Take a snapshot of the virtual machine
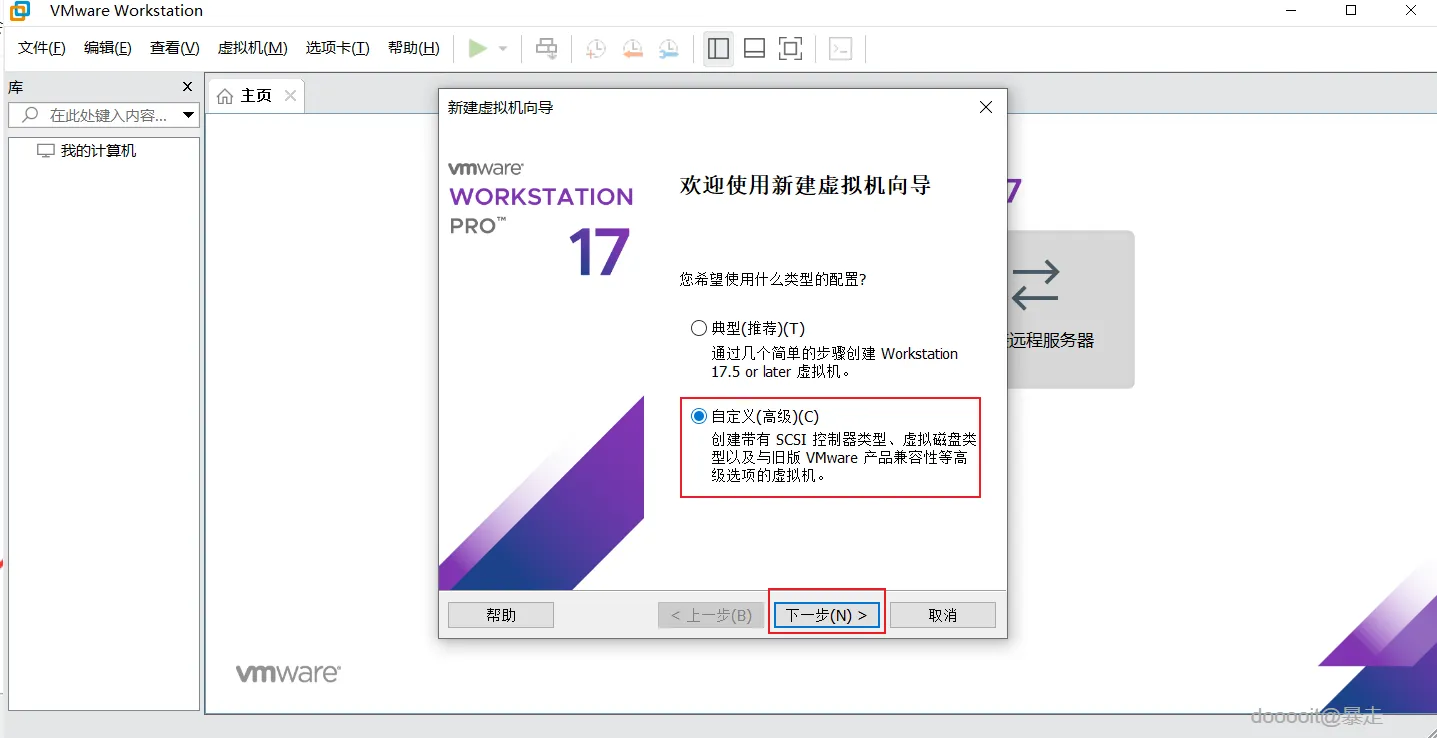This screenshot has height=738, width=1437. tap(595, 48)
